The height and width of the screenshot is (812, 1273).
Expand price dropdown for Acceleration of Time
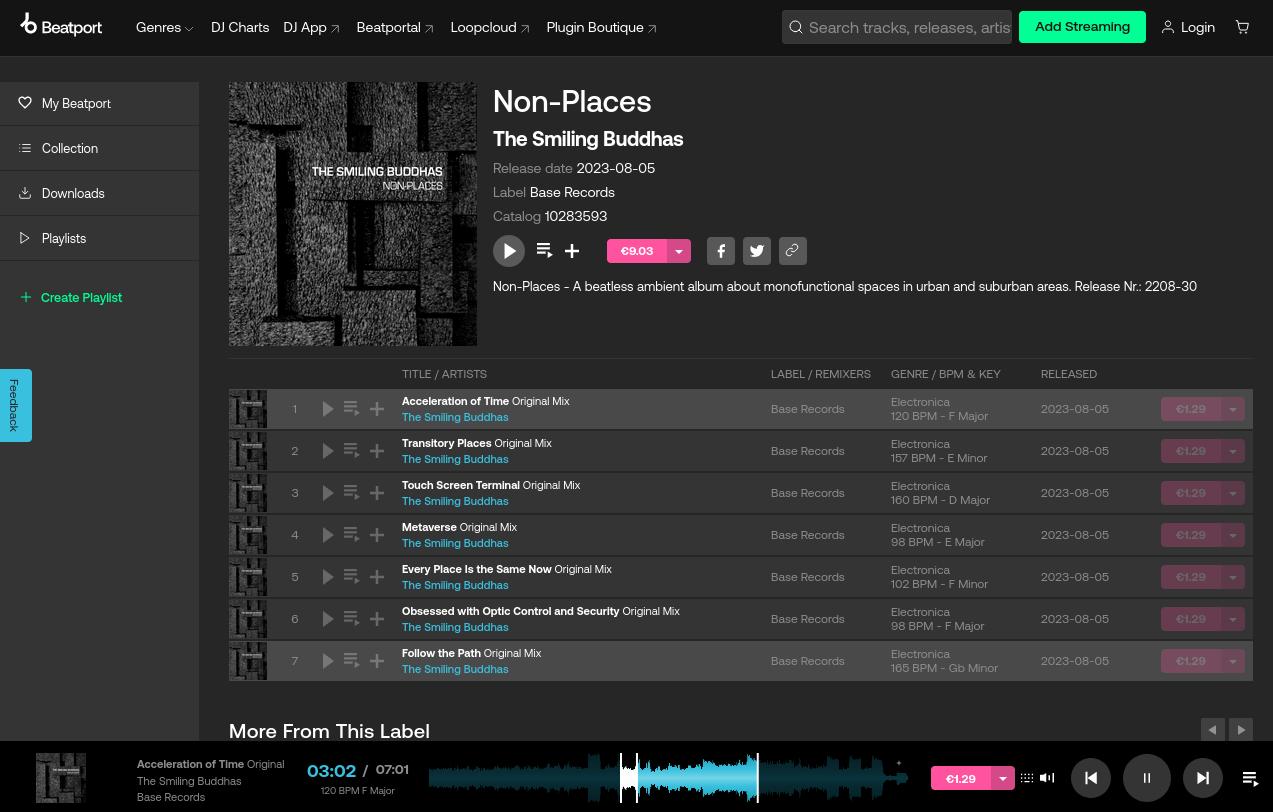pyautogui.click(x=1233, y=409)
